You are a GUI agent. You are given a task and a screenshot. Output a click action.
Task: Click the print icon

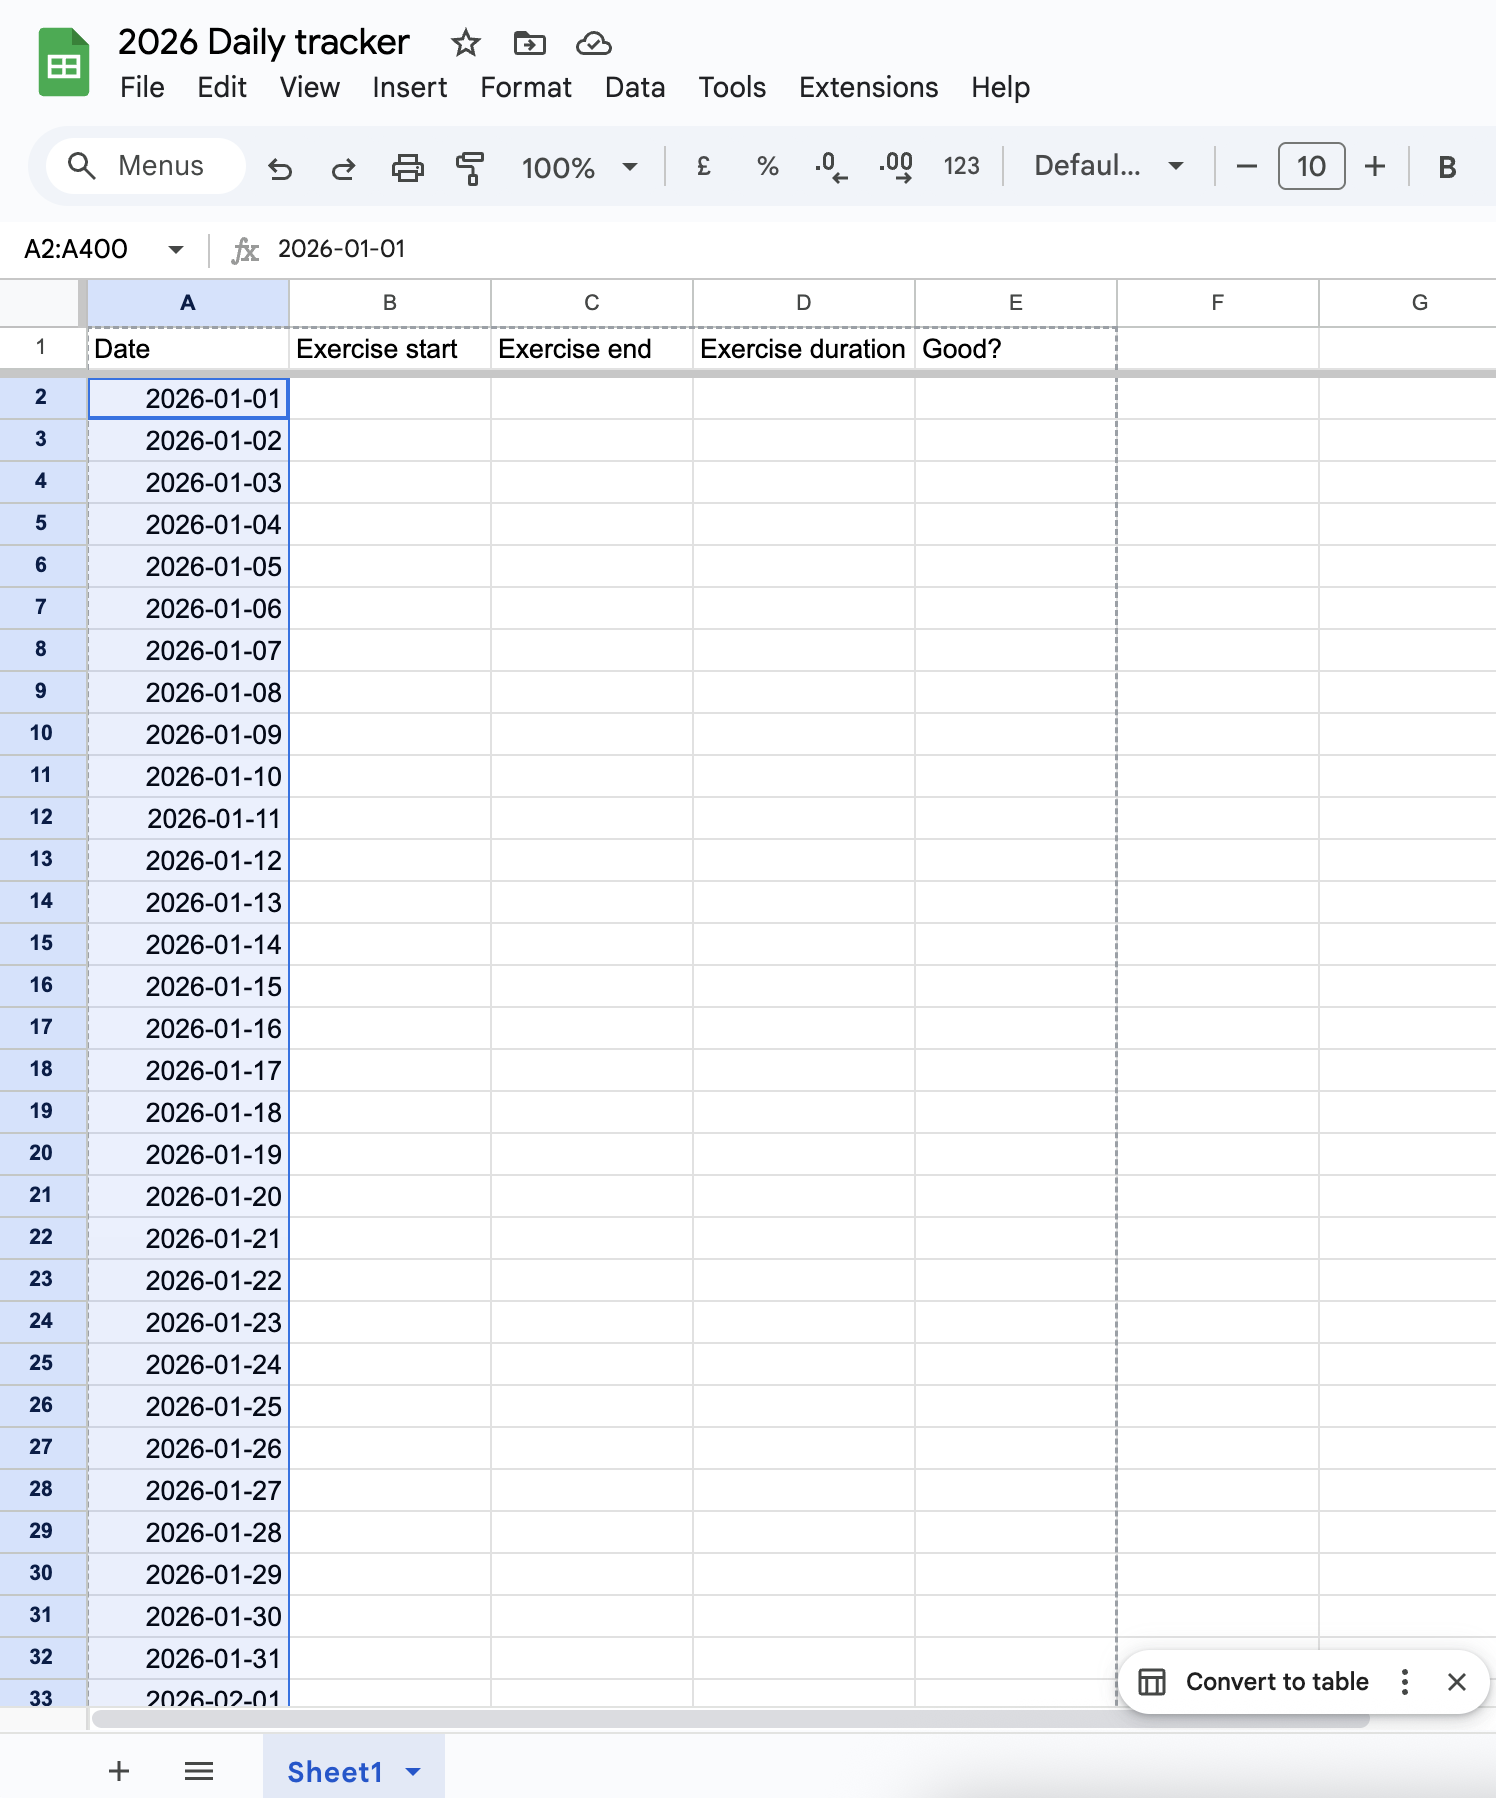407,168
